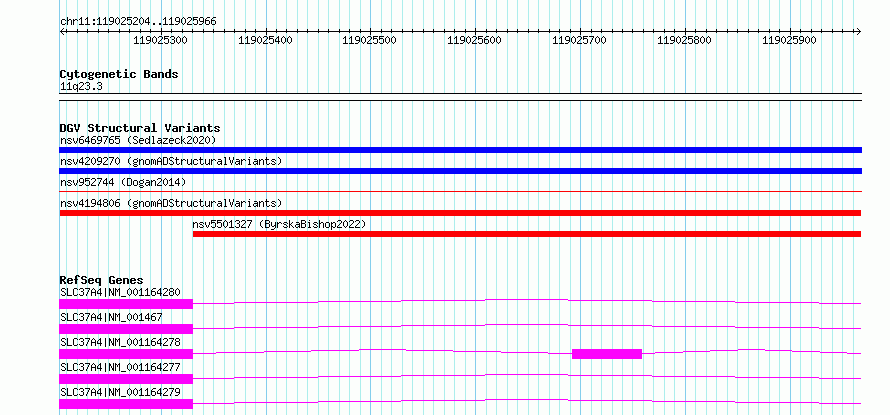Click the 11q23.3 band label
890x415 pixels.
[x=81, y=87]
